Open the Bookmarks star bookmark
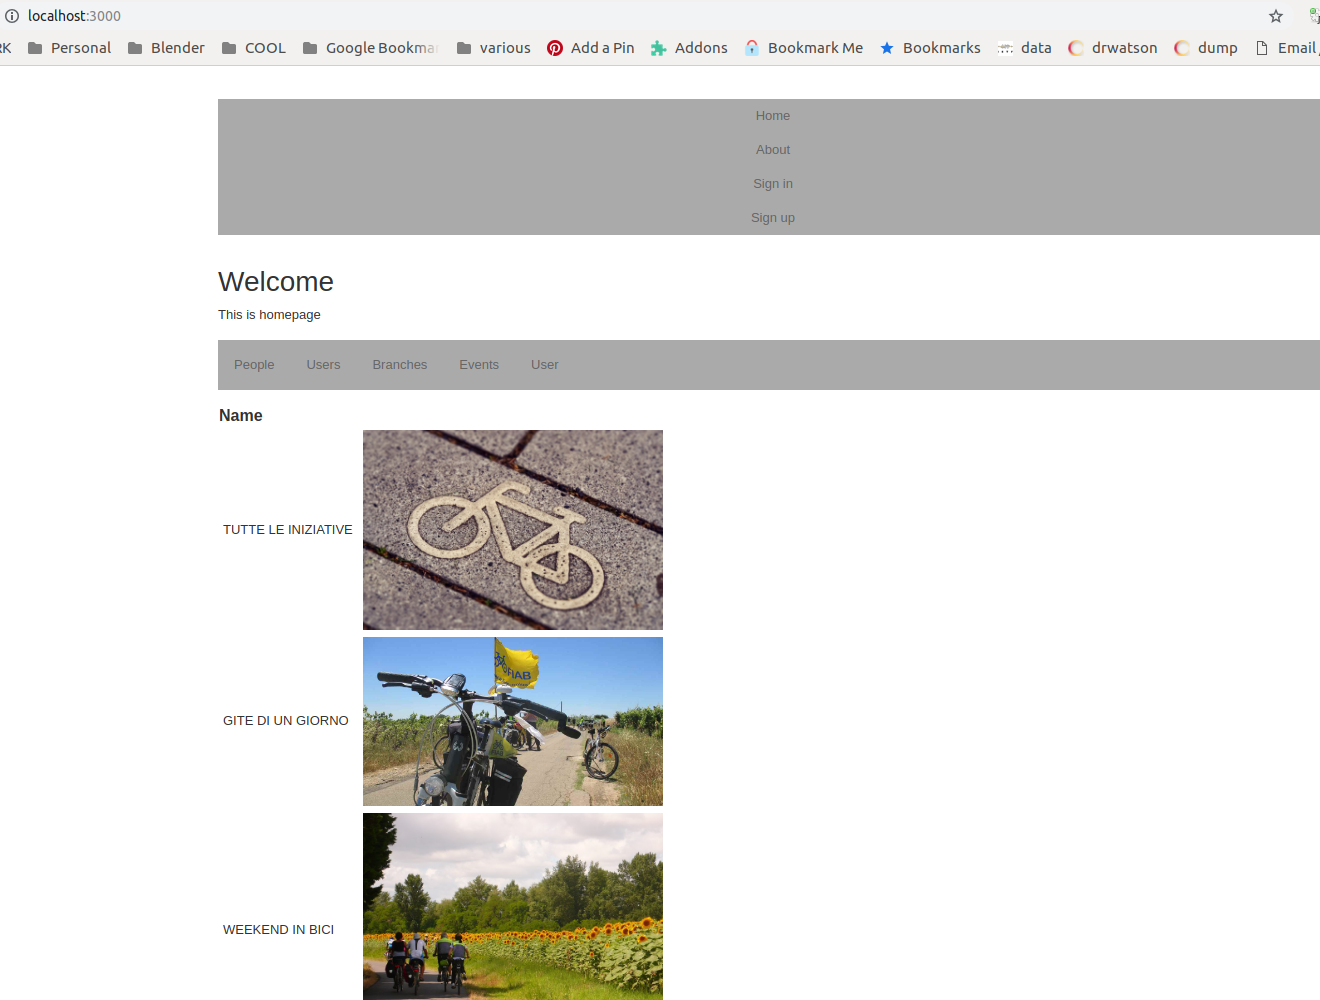This screenshot has height=1000, width=1320. (x=930, y=48)
